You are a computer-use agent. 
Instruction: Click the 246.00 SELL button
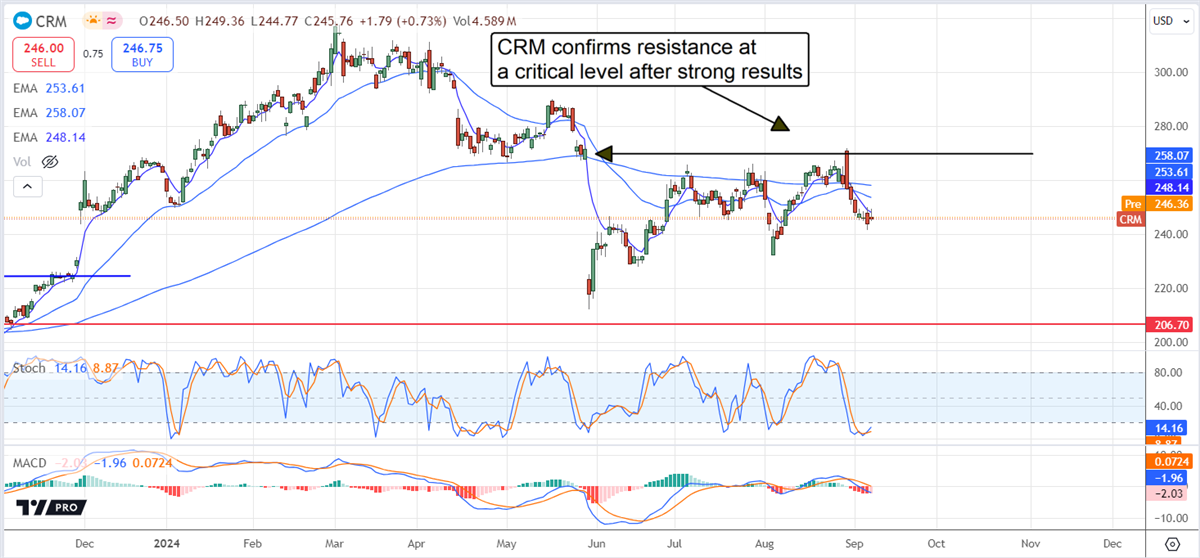[41, 54]
